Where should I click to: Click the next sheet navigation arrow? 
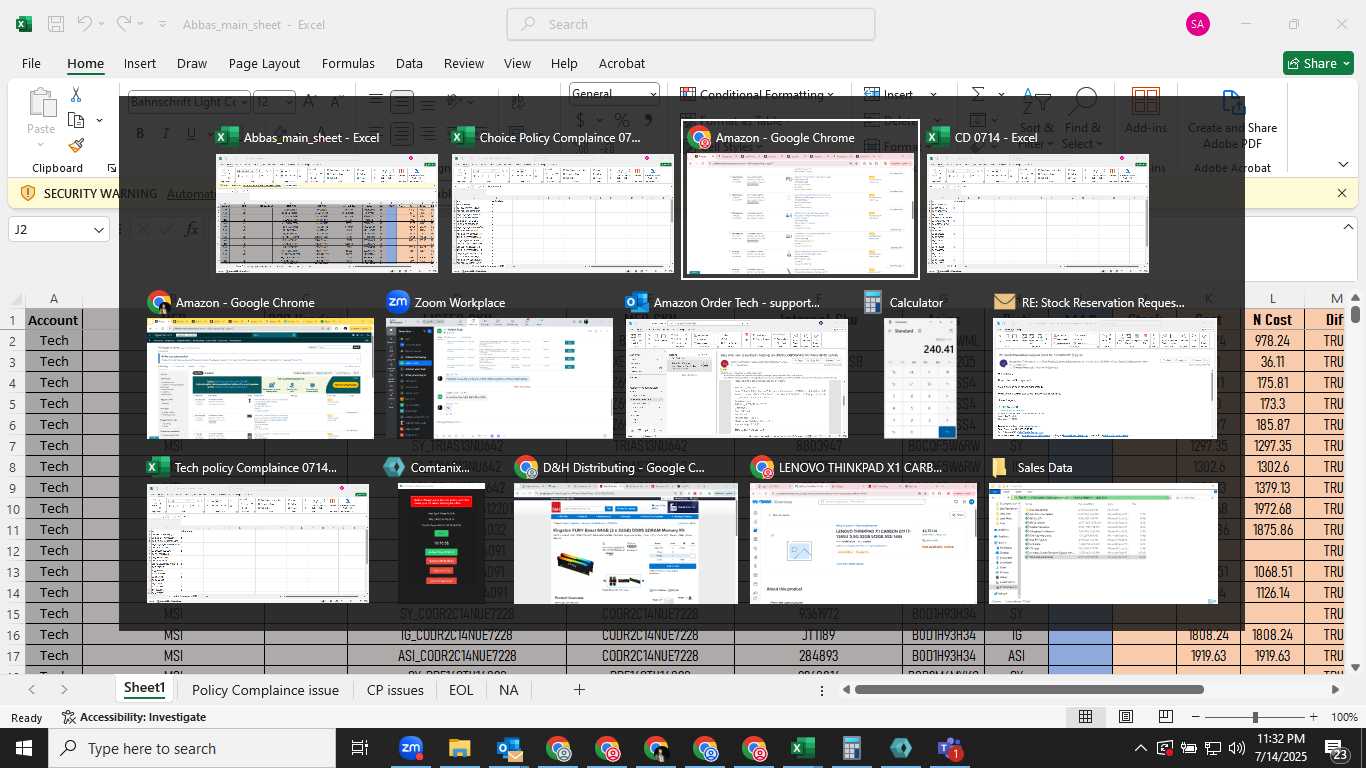(64, 690)
